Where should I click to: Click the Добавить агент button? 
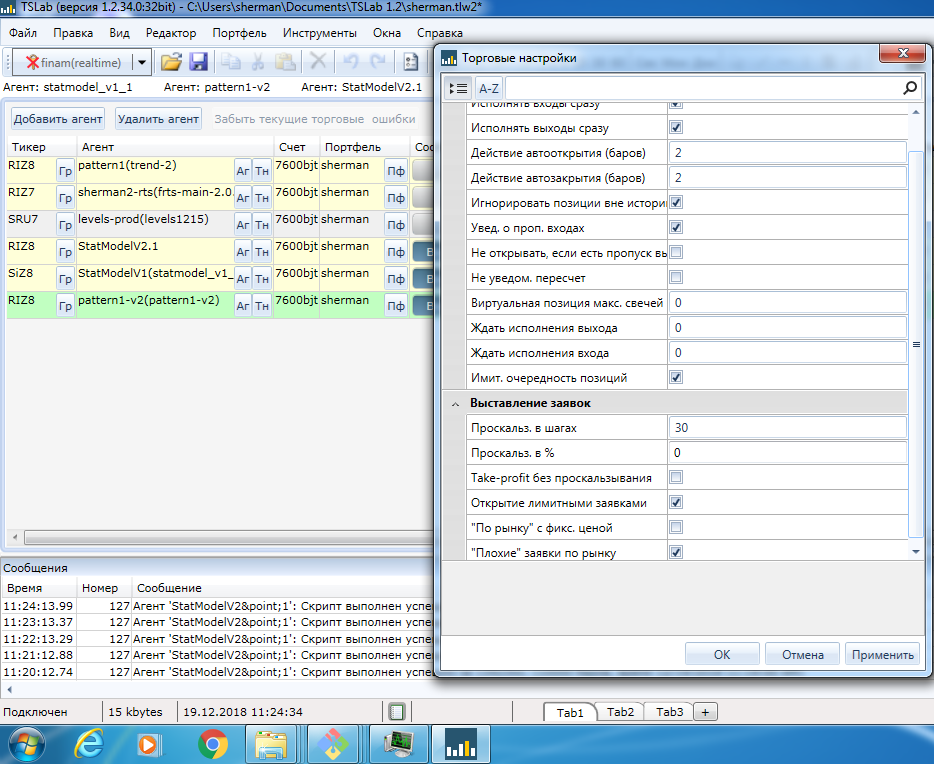(58, 119)
